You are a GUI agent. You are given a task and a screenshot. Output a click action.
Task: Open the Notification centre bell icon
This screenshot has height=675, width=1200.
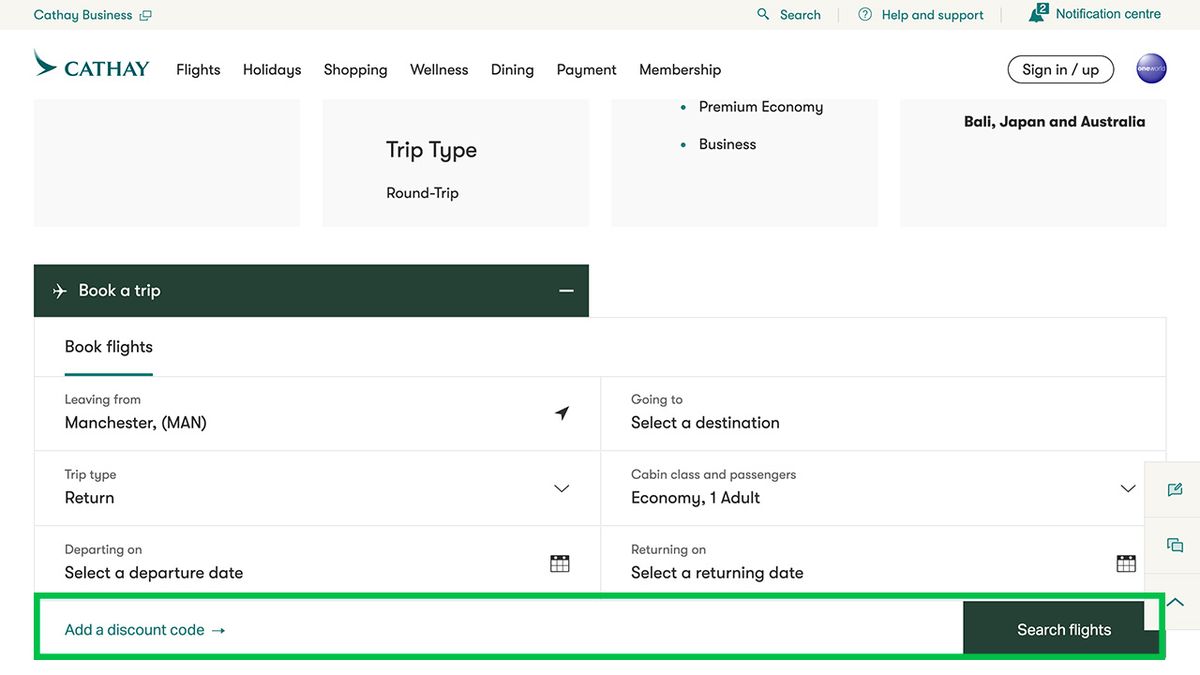[x=1037, y=13]
